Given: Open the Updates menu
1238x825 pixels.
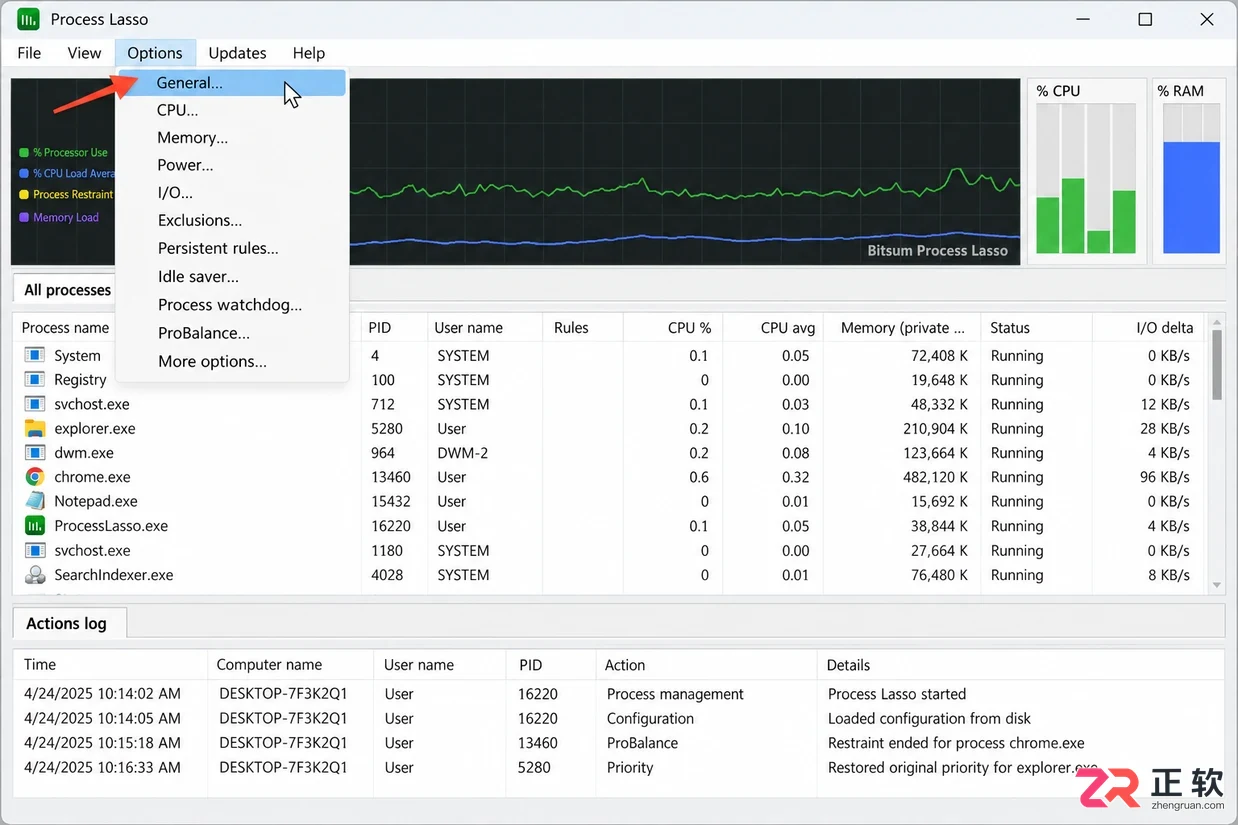Looking at the screenshot, I should (x=237, y=53).
